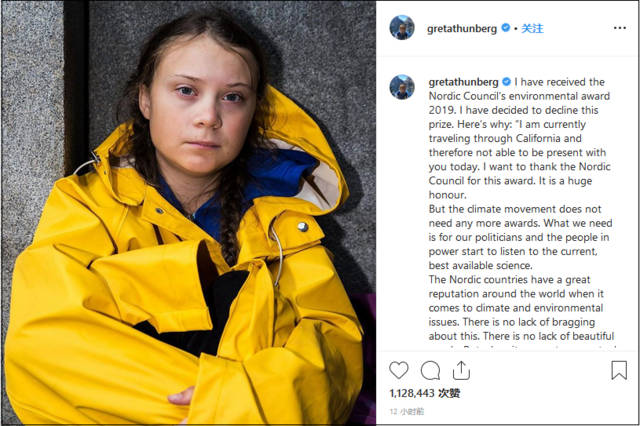The width and height of the screenshot is (640, 426).
Task: Click the blue verified badge in the header
Action: coord(505,28)
